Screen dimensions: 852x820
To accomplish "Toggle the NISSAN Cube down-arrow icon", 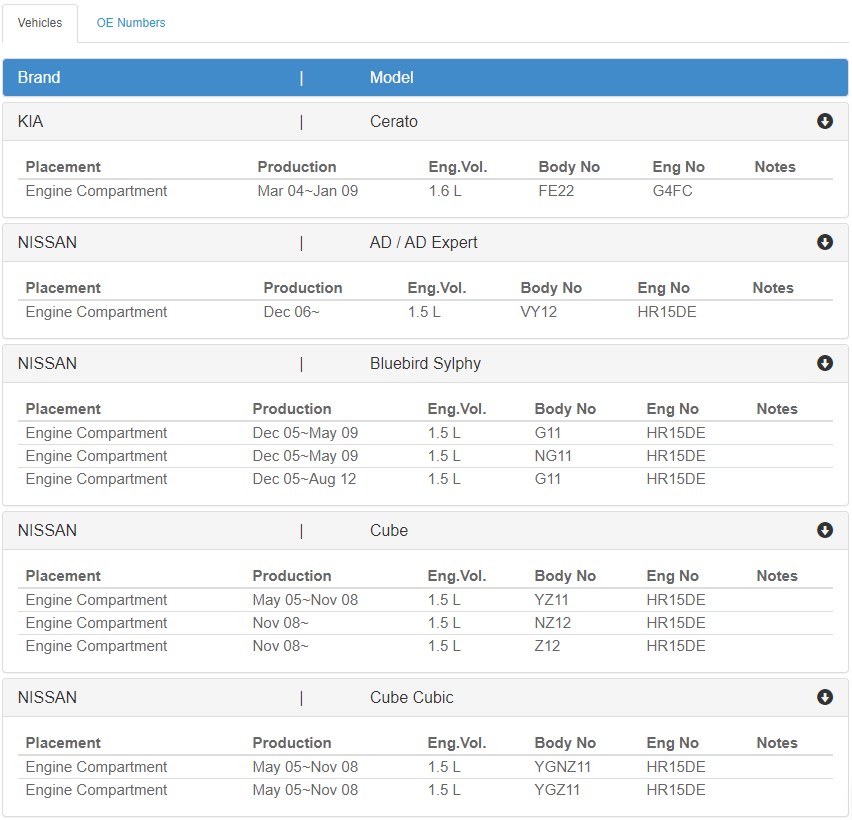I will point(825,530).
